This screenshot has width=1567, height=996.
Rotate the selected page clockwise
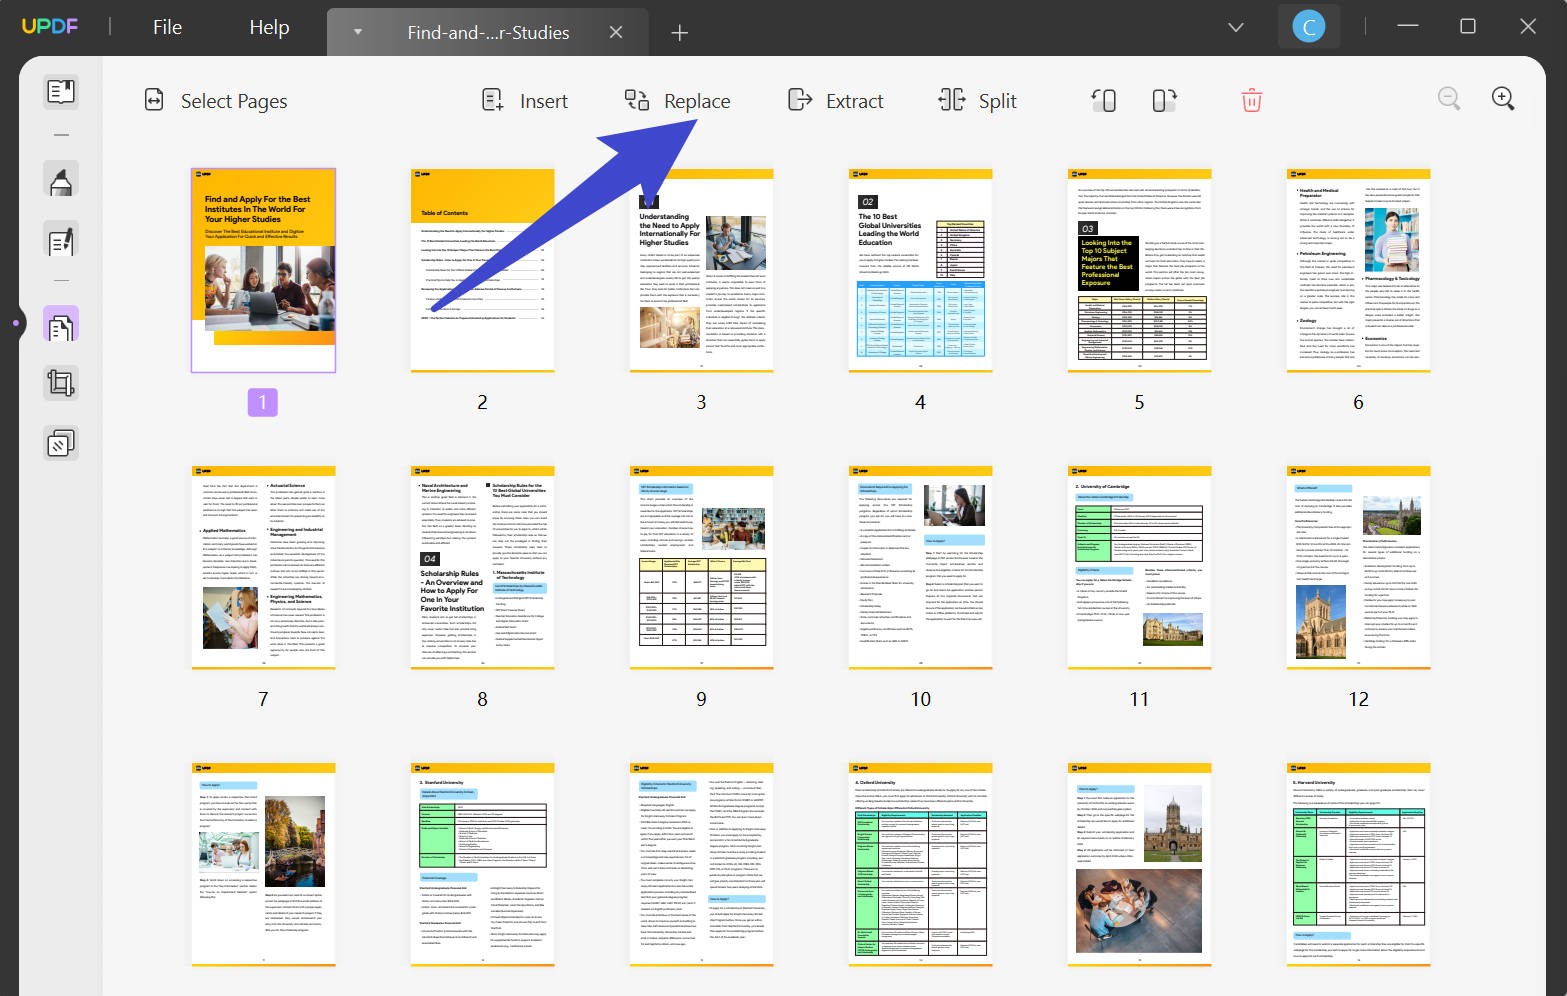tap(1163, 100)
